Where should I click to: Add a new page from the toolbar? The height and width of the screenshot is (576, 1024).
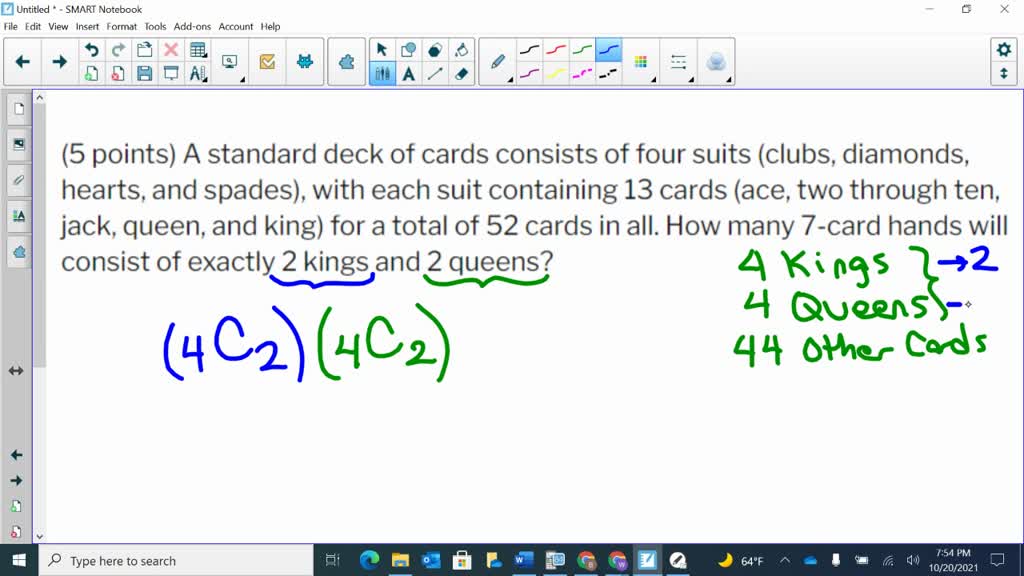click(x=91, y=74)
